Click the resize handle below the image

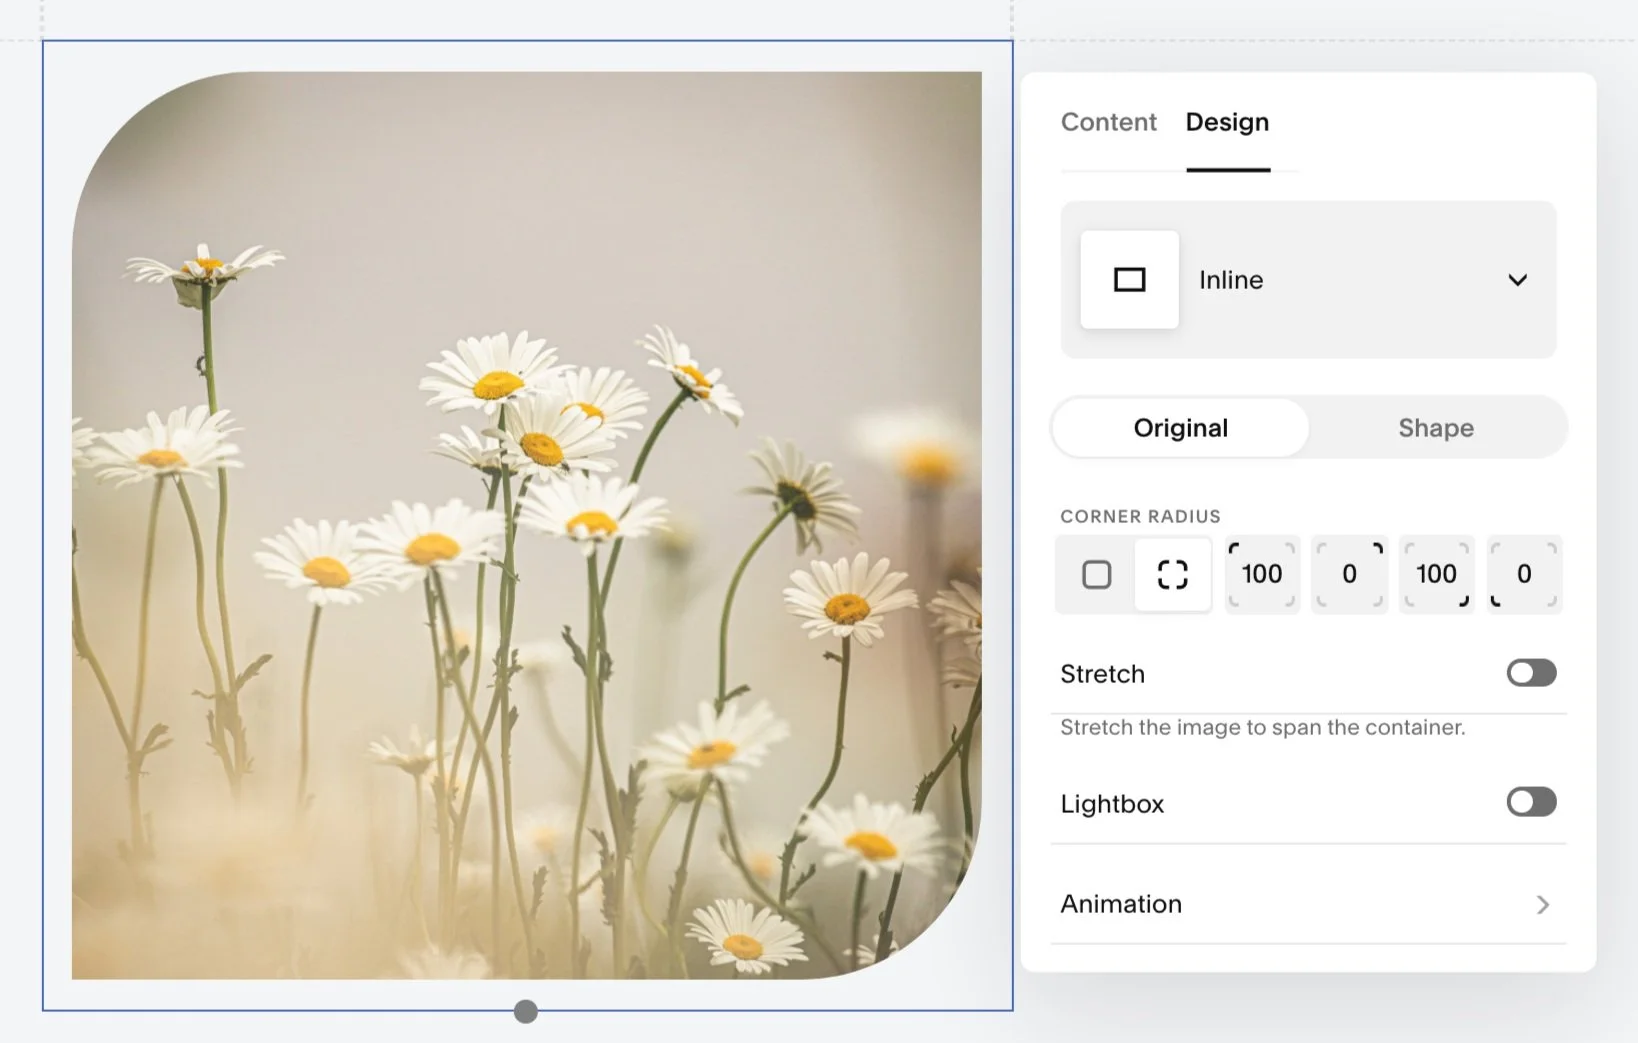coord(525,1011)
